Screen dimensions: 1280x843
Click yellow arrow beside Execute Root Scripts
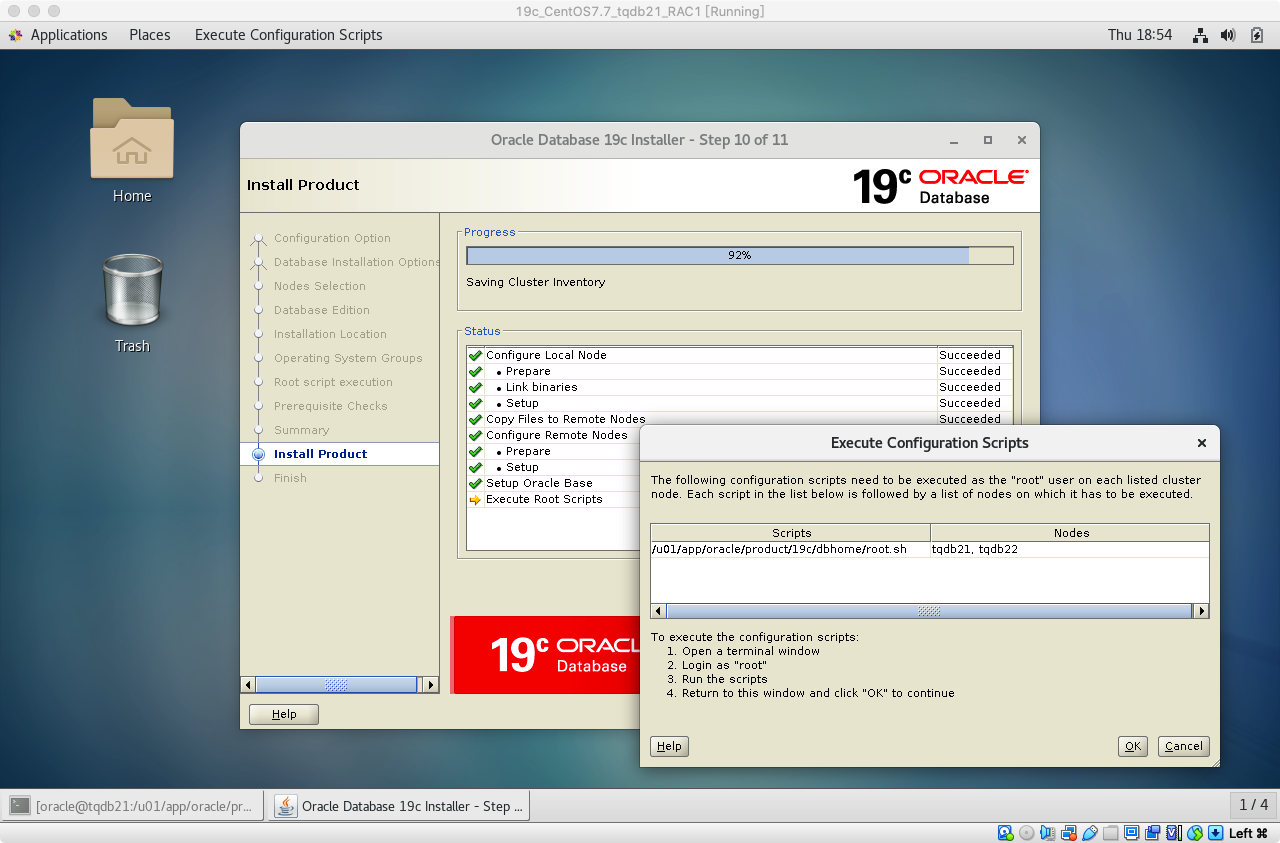pyautogui.click(x=475, y=499)
